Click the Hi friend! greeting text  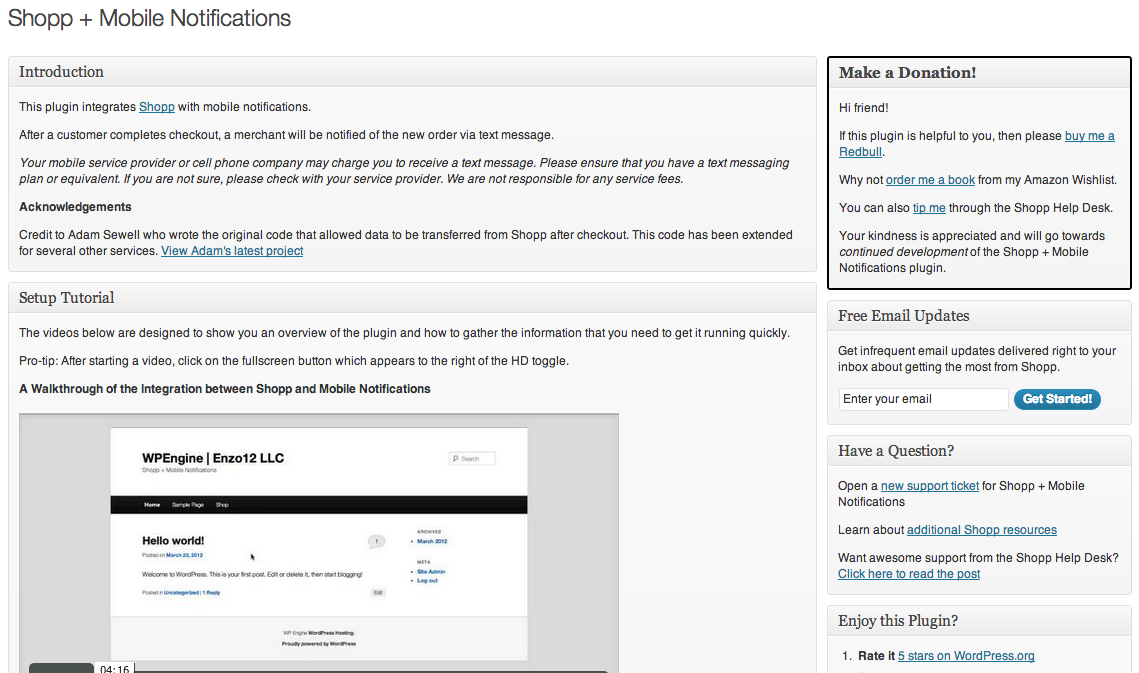863,108
